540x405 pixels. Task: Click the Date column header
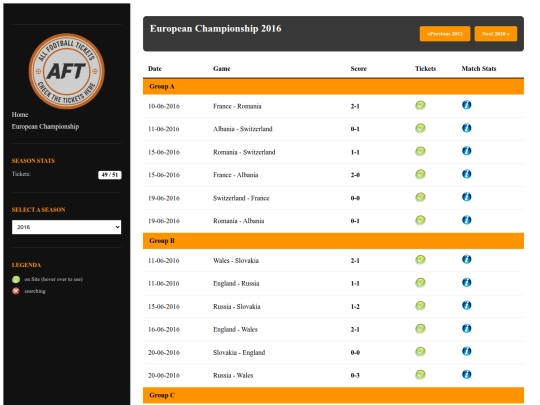[x=155, y=69]
